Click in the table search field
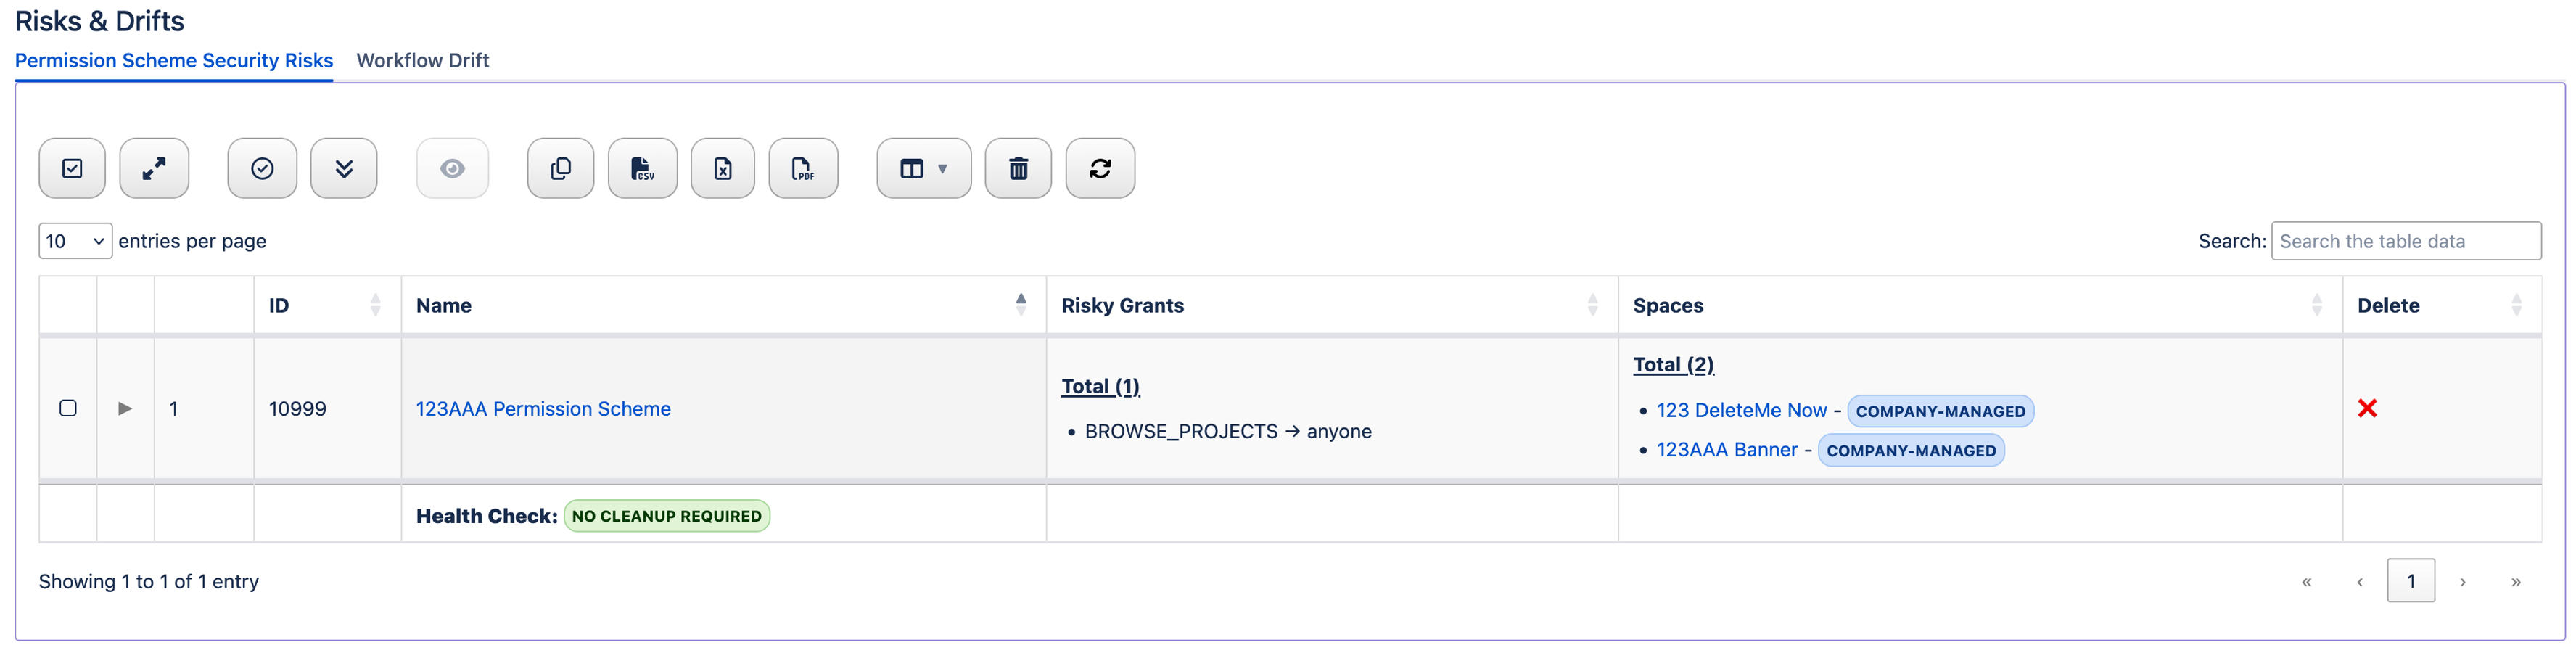Screen dimensions: 2576x653 click(x=2406, y=240)
